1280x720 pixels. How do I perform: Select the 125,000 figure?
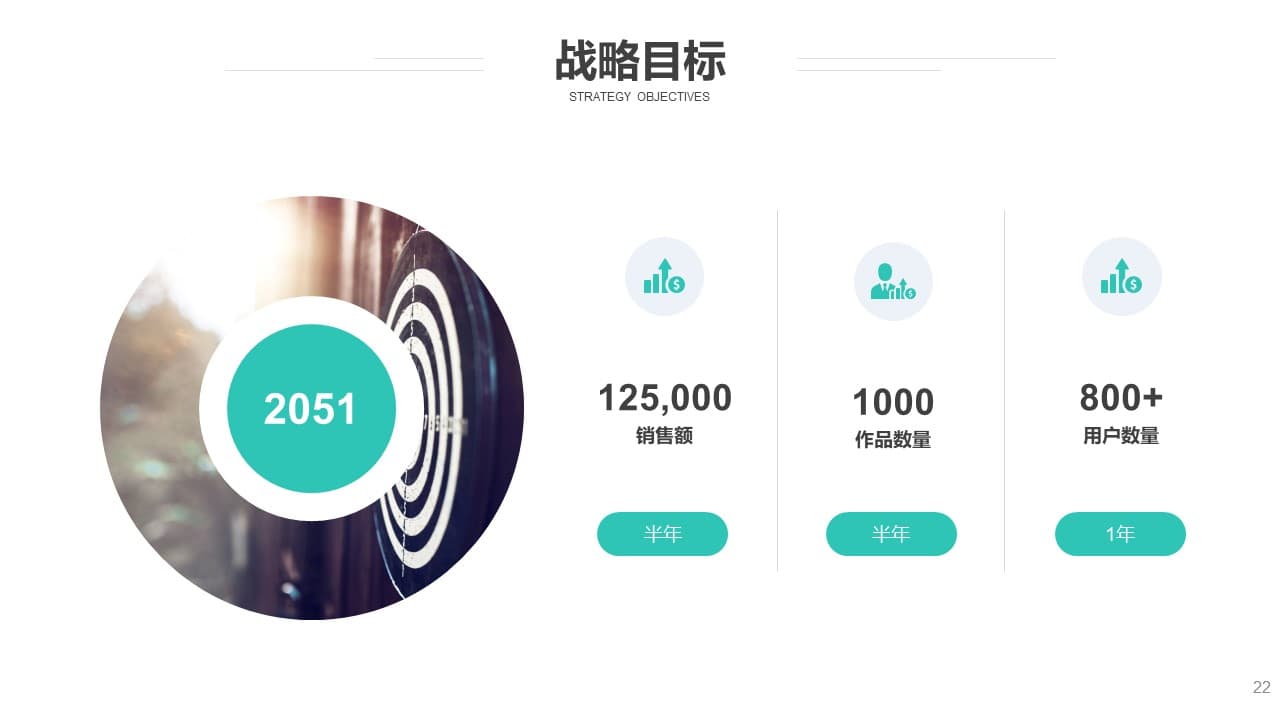click(665, 398)
